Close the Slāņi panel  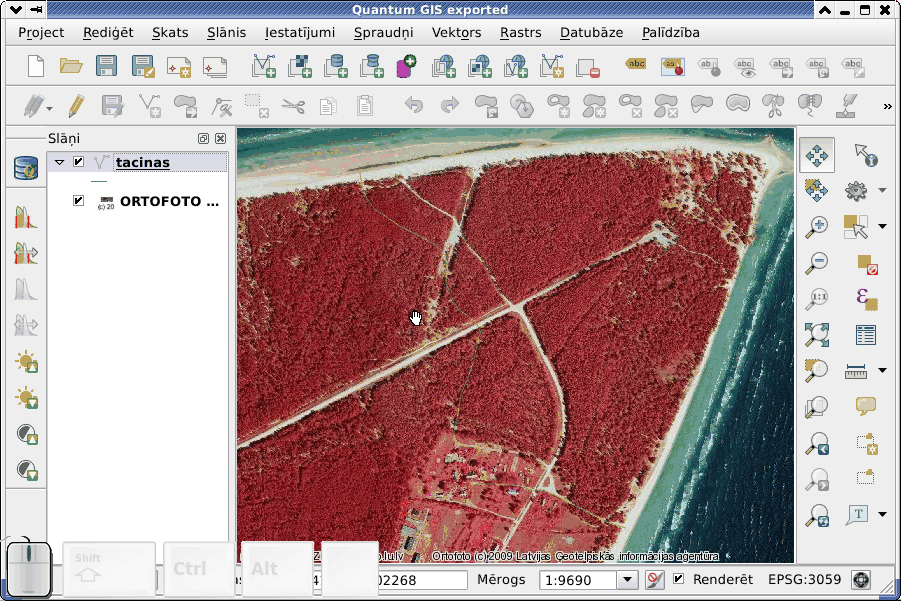point(221,138)
